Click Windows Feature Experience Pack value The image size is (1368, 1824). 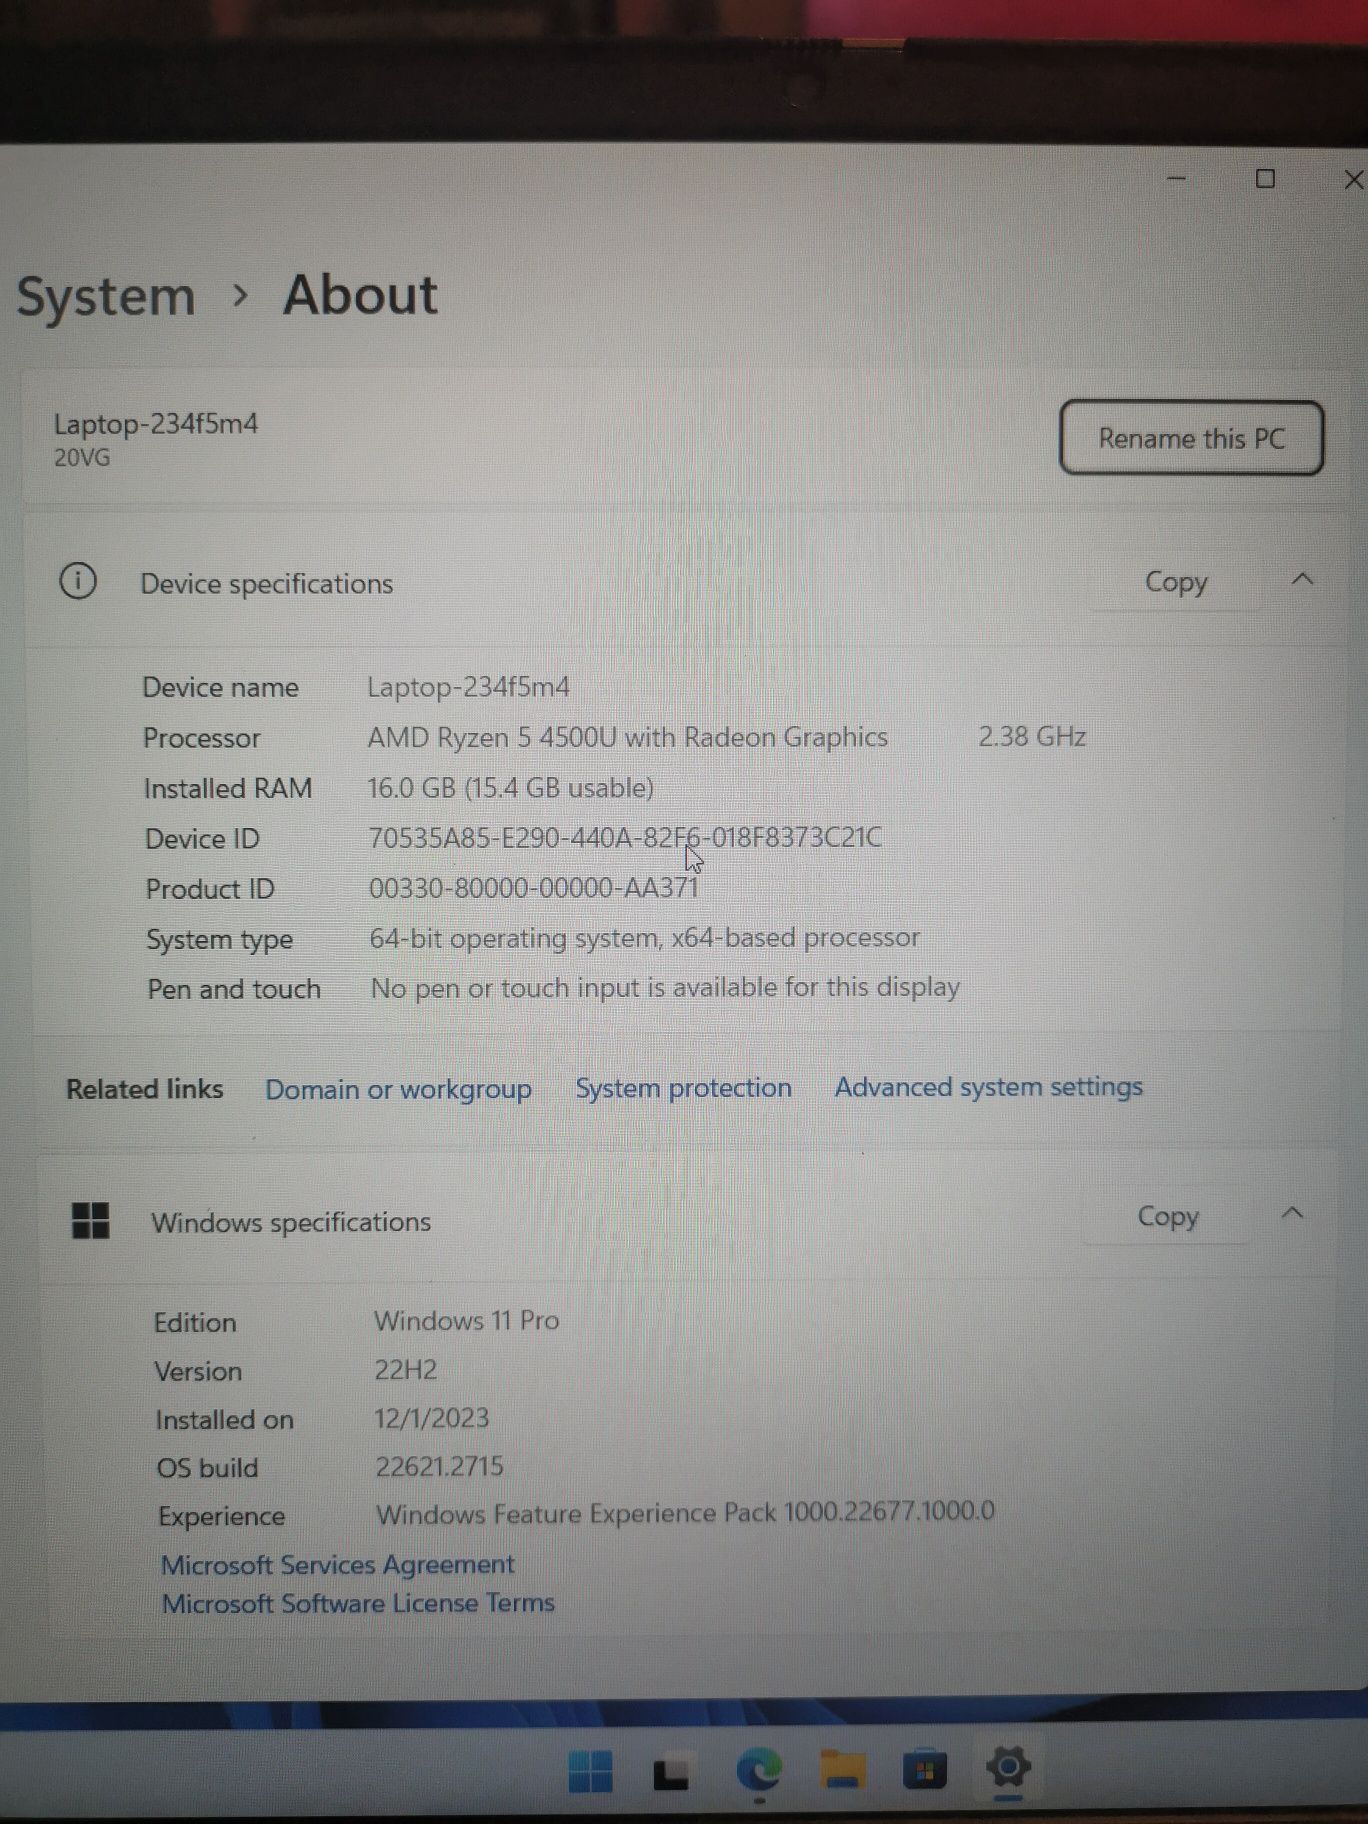[x=685, y=1512]
